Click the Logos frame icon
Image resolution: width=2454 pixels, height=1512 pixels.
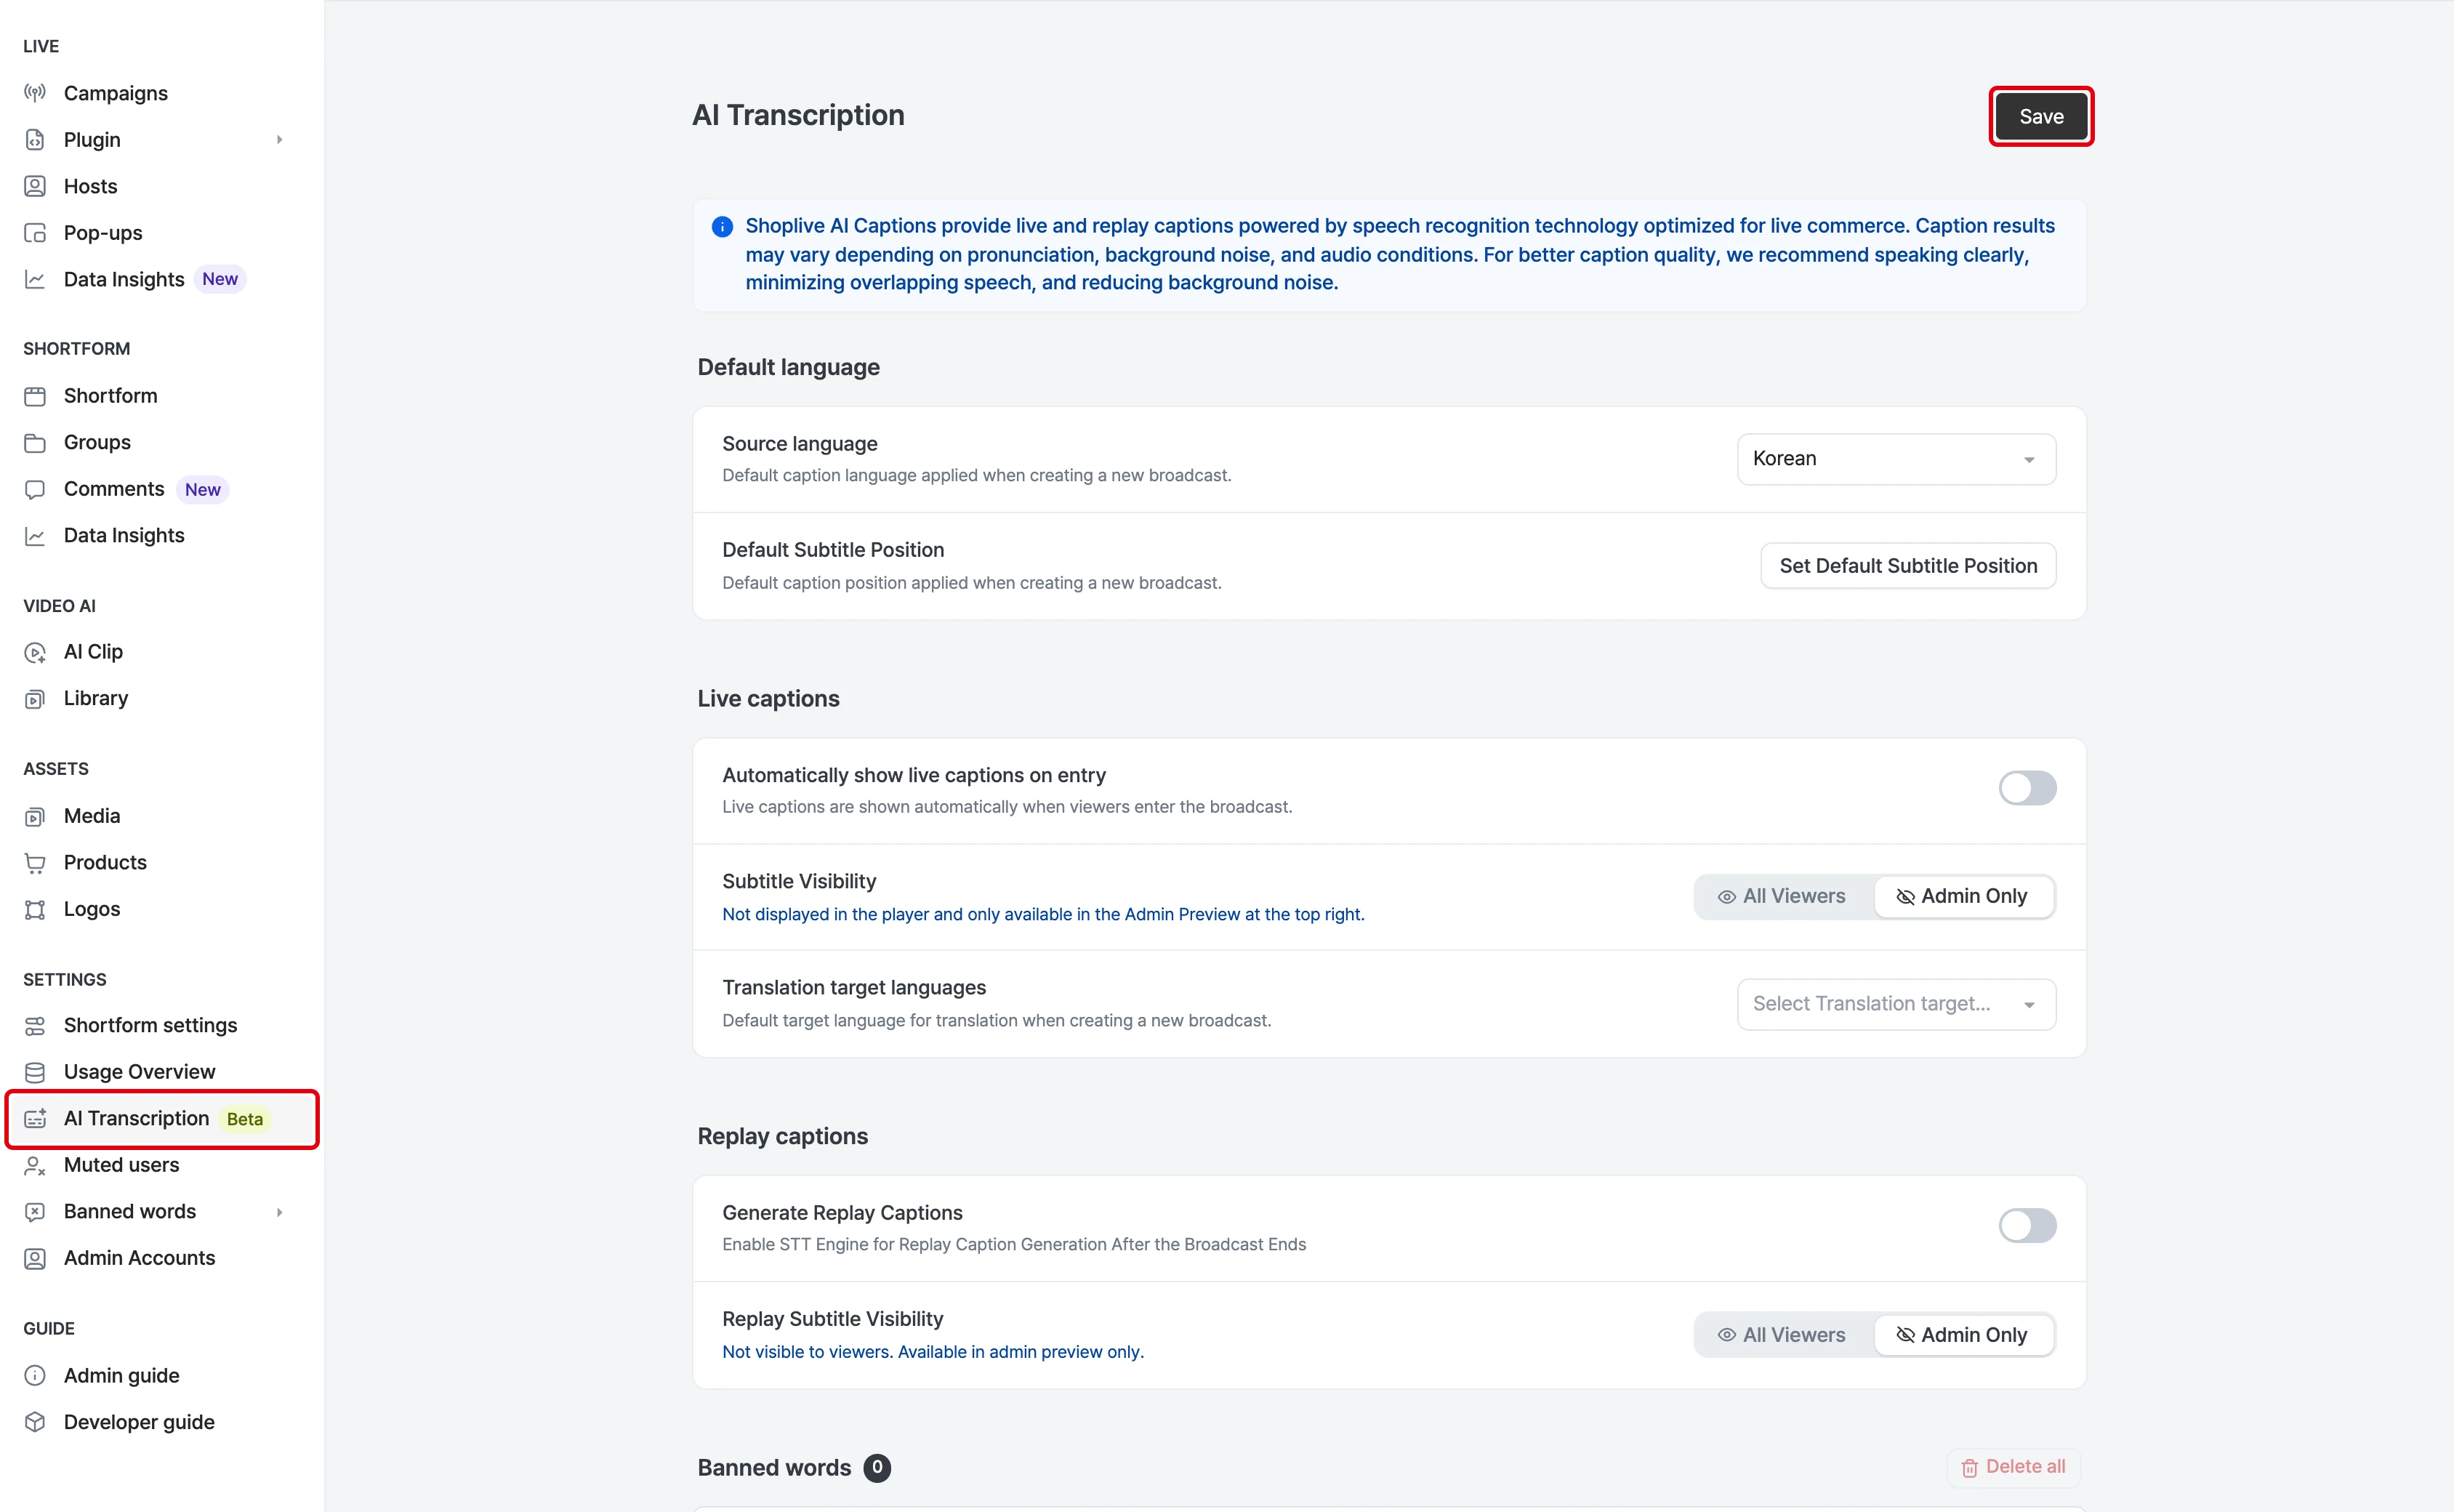(x=35, y=909)
